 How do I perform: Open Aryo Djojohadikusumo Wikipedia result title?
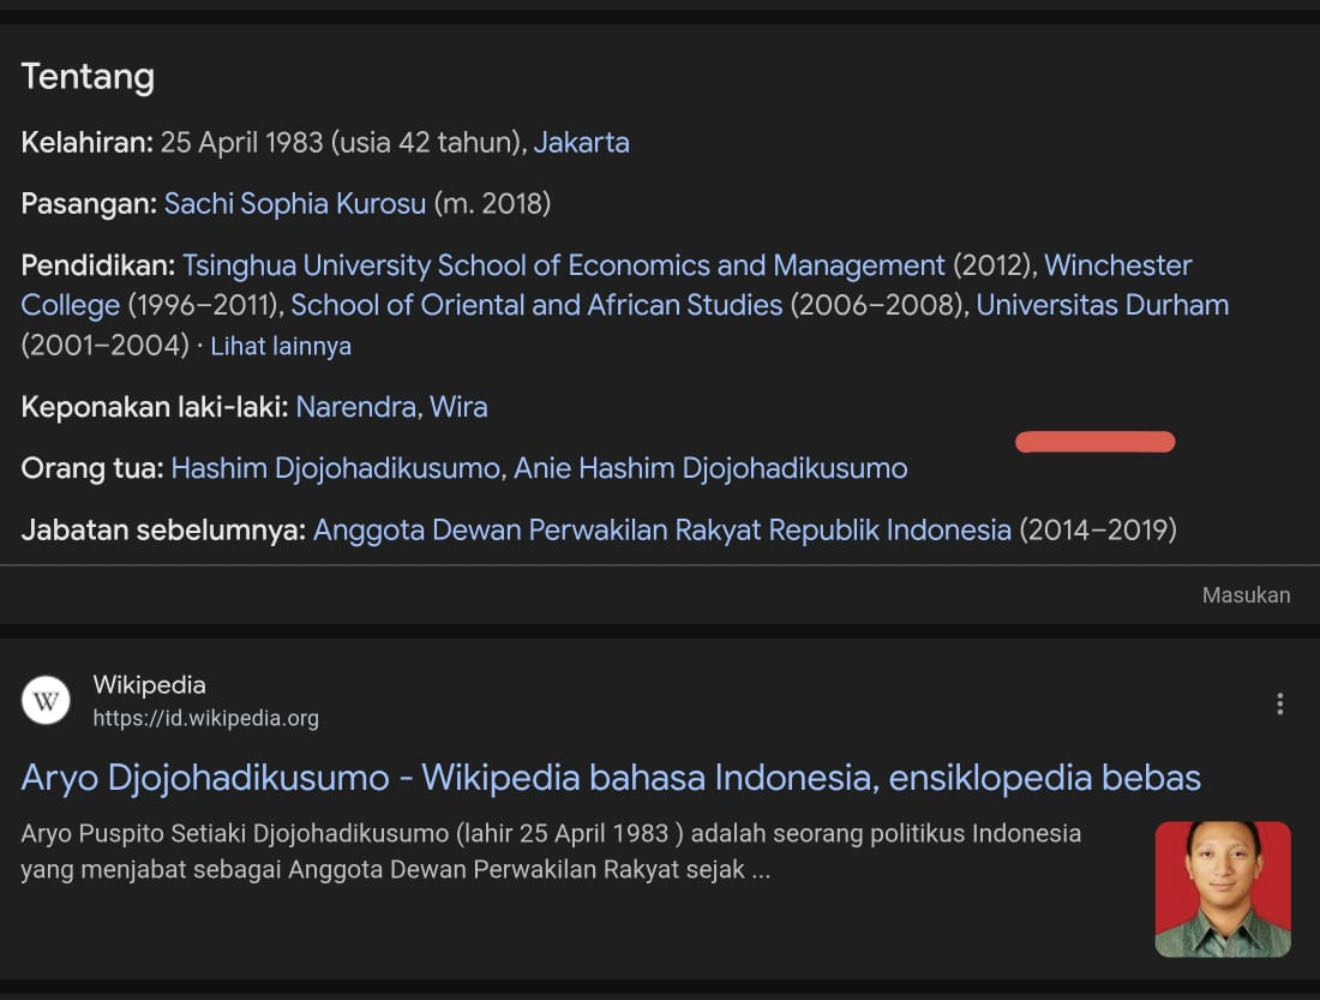pos(611,778)
